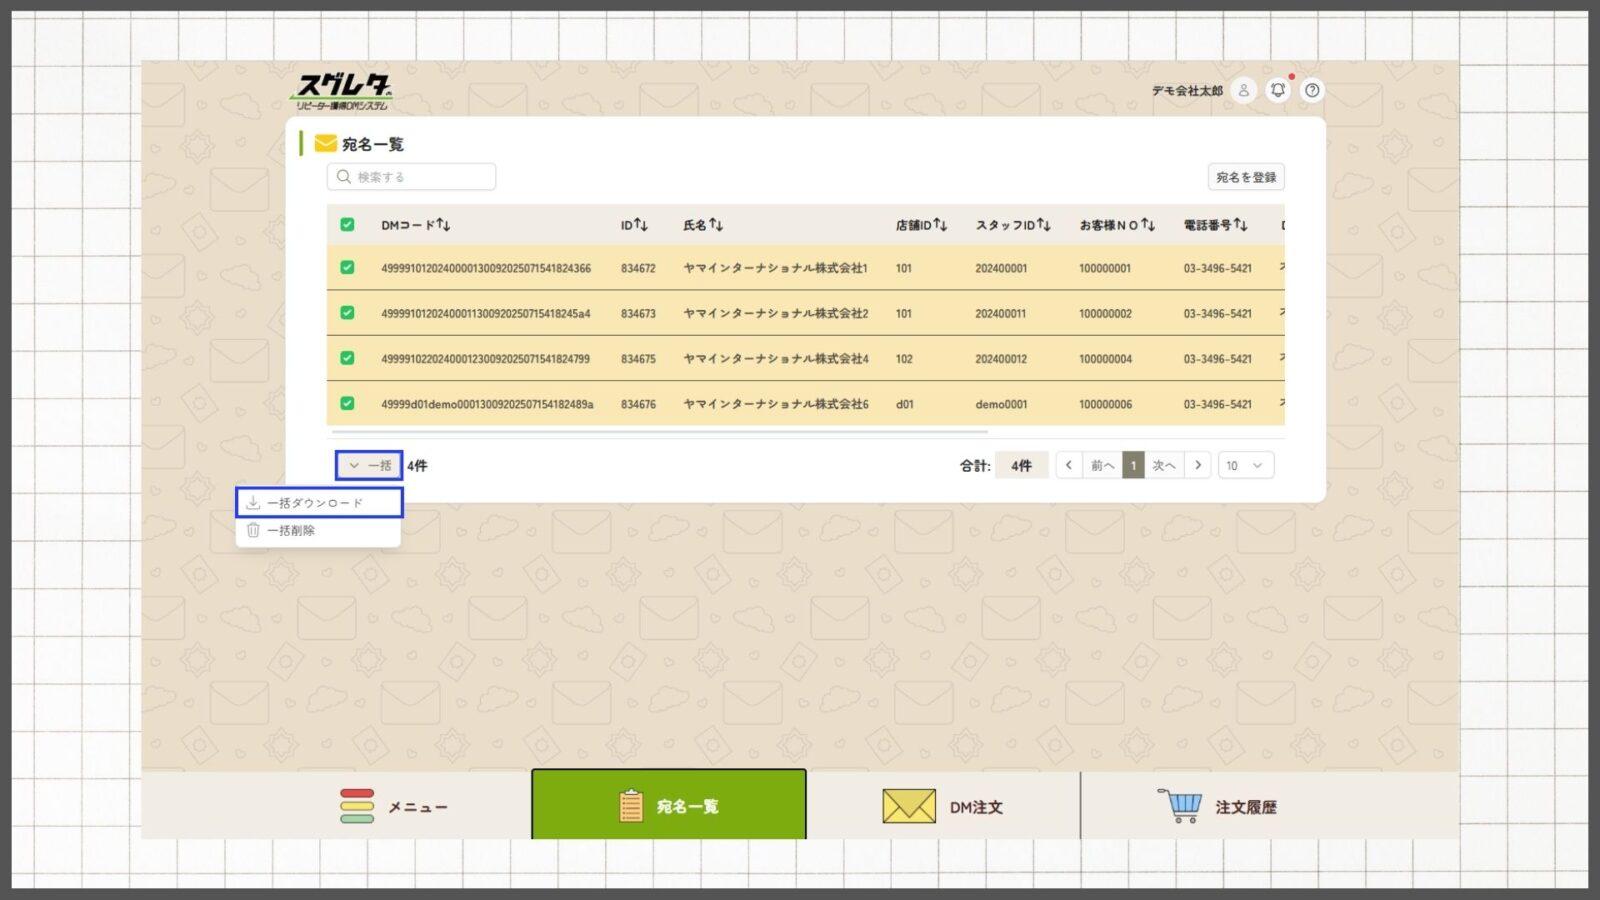
Task: Click the horizontal table scrollbar
Action: [660, 432]
